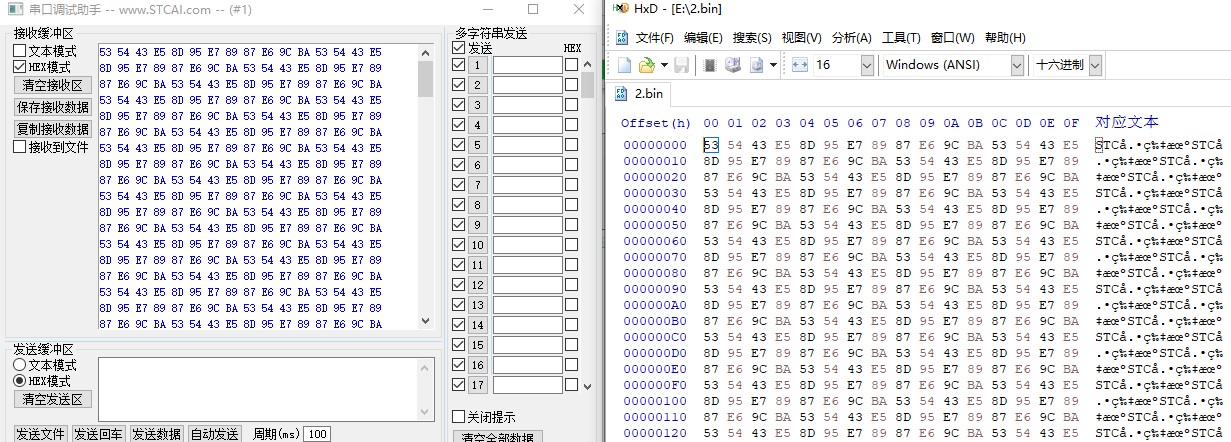Click the bytes-per-row width icon in HxD
Image resolution: width=1231 pixels, height=442 pixels.
point(799,65)
